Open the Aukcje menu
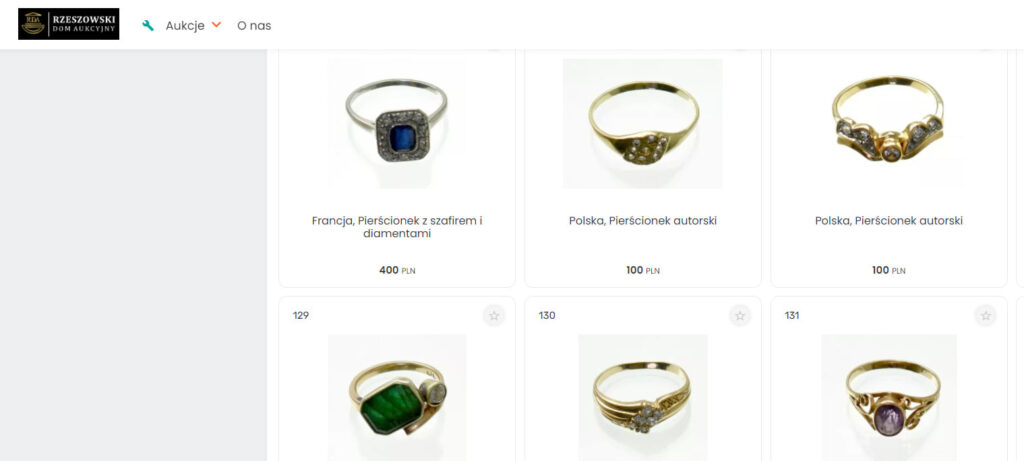The height and width of the screenshot is (461, 1024). (185, 25)
